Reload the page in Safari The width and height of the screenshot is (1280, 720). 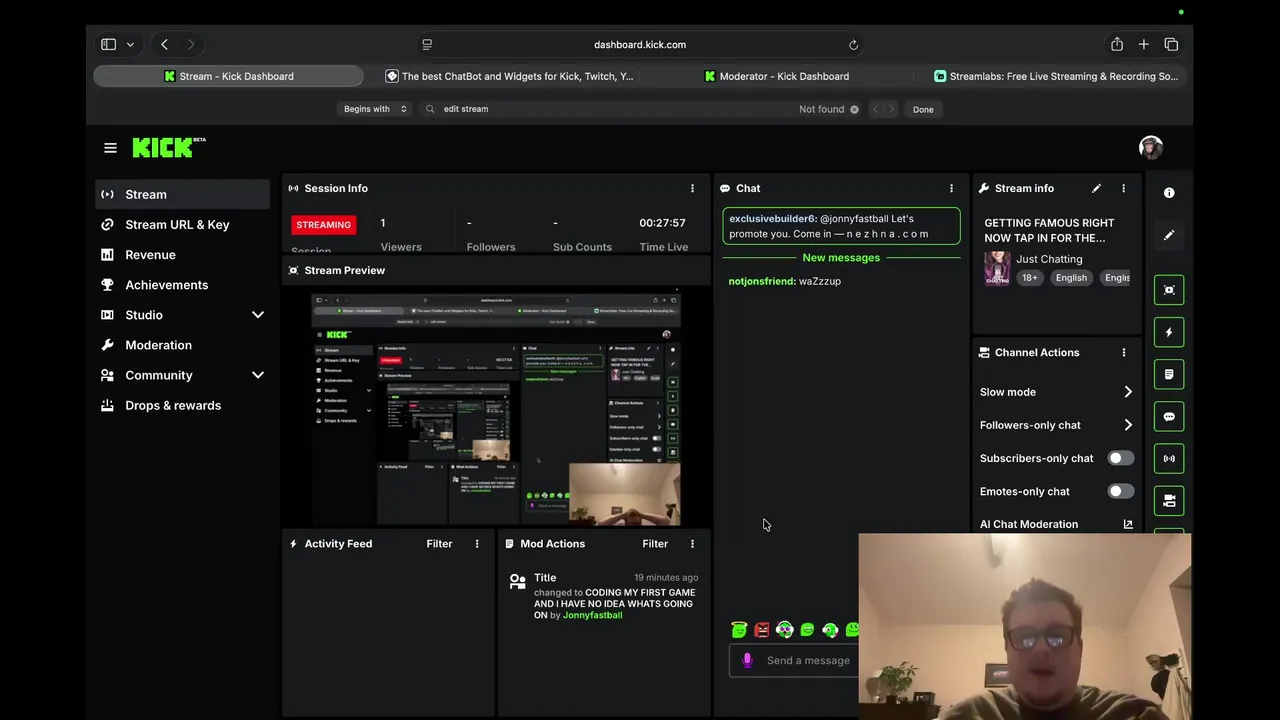click(853, 45)
